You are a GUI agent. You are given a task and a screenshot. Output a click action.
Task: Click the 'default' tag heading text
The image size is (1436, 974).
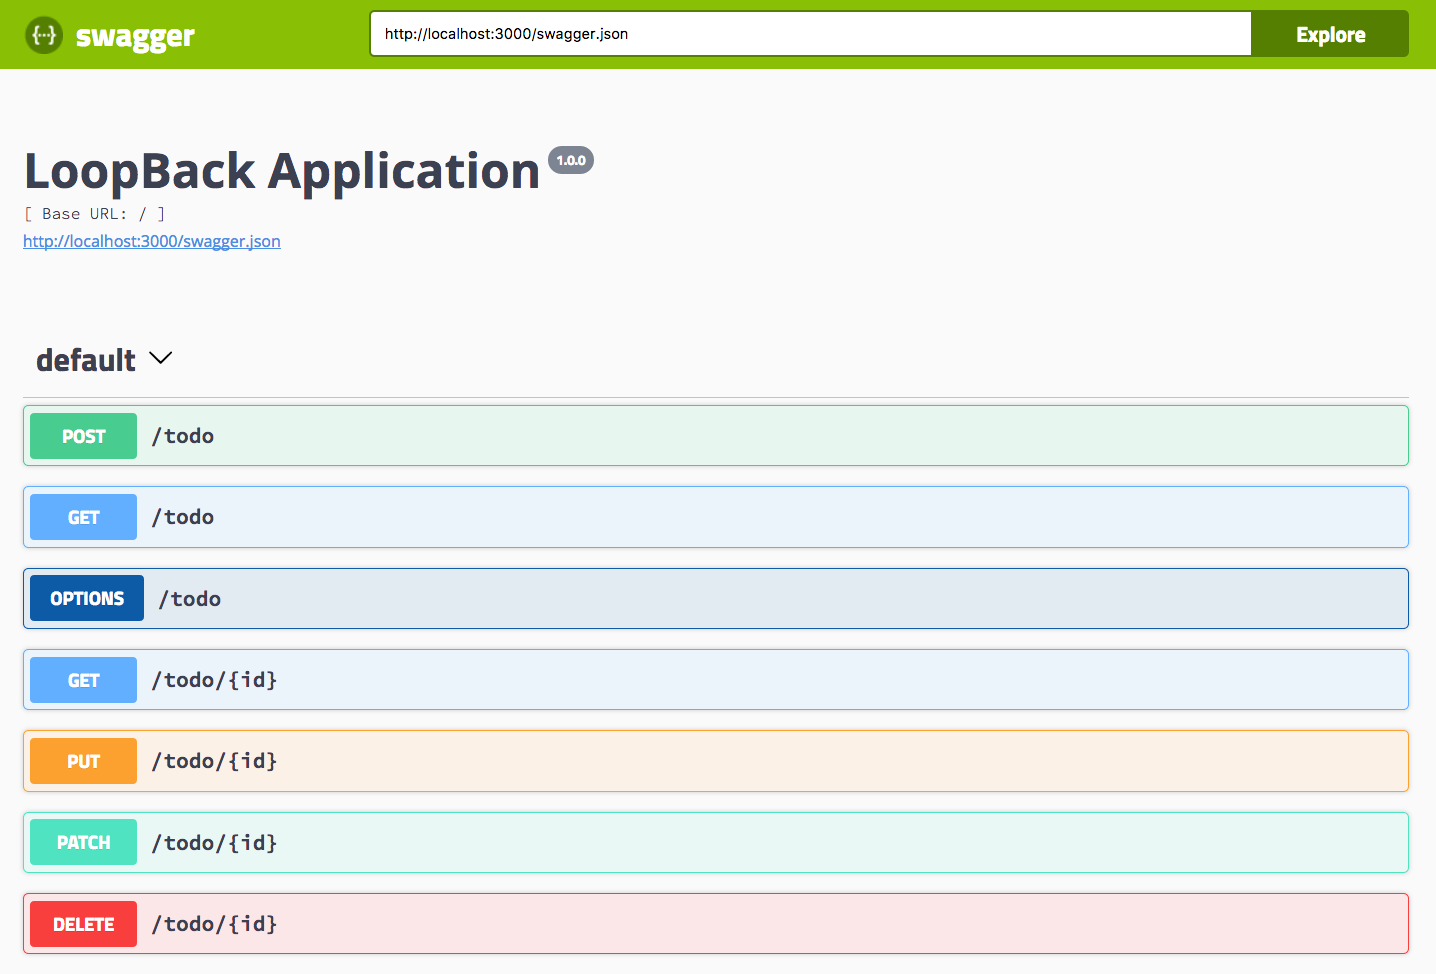coord(86,360)
